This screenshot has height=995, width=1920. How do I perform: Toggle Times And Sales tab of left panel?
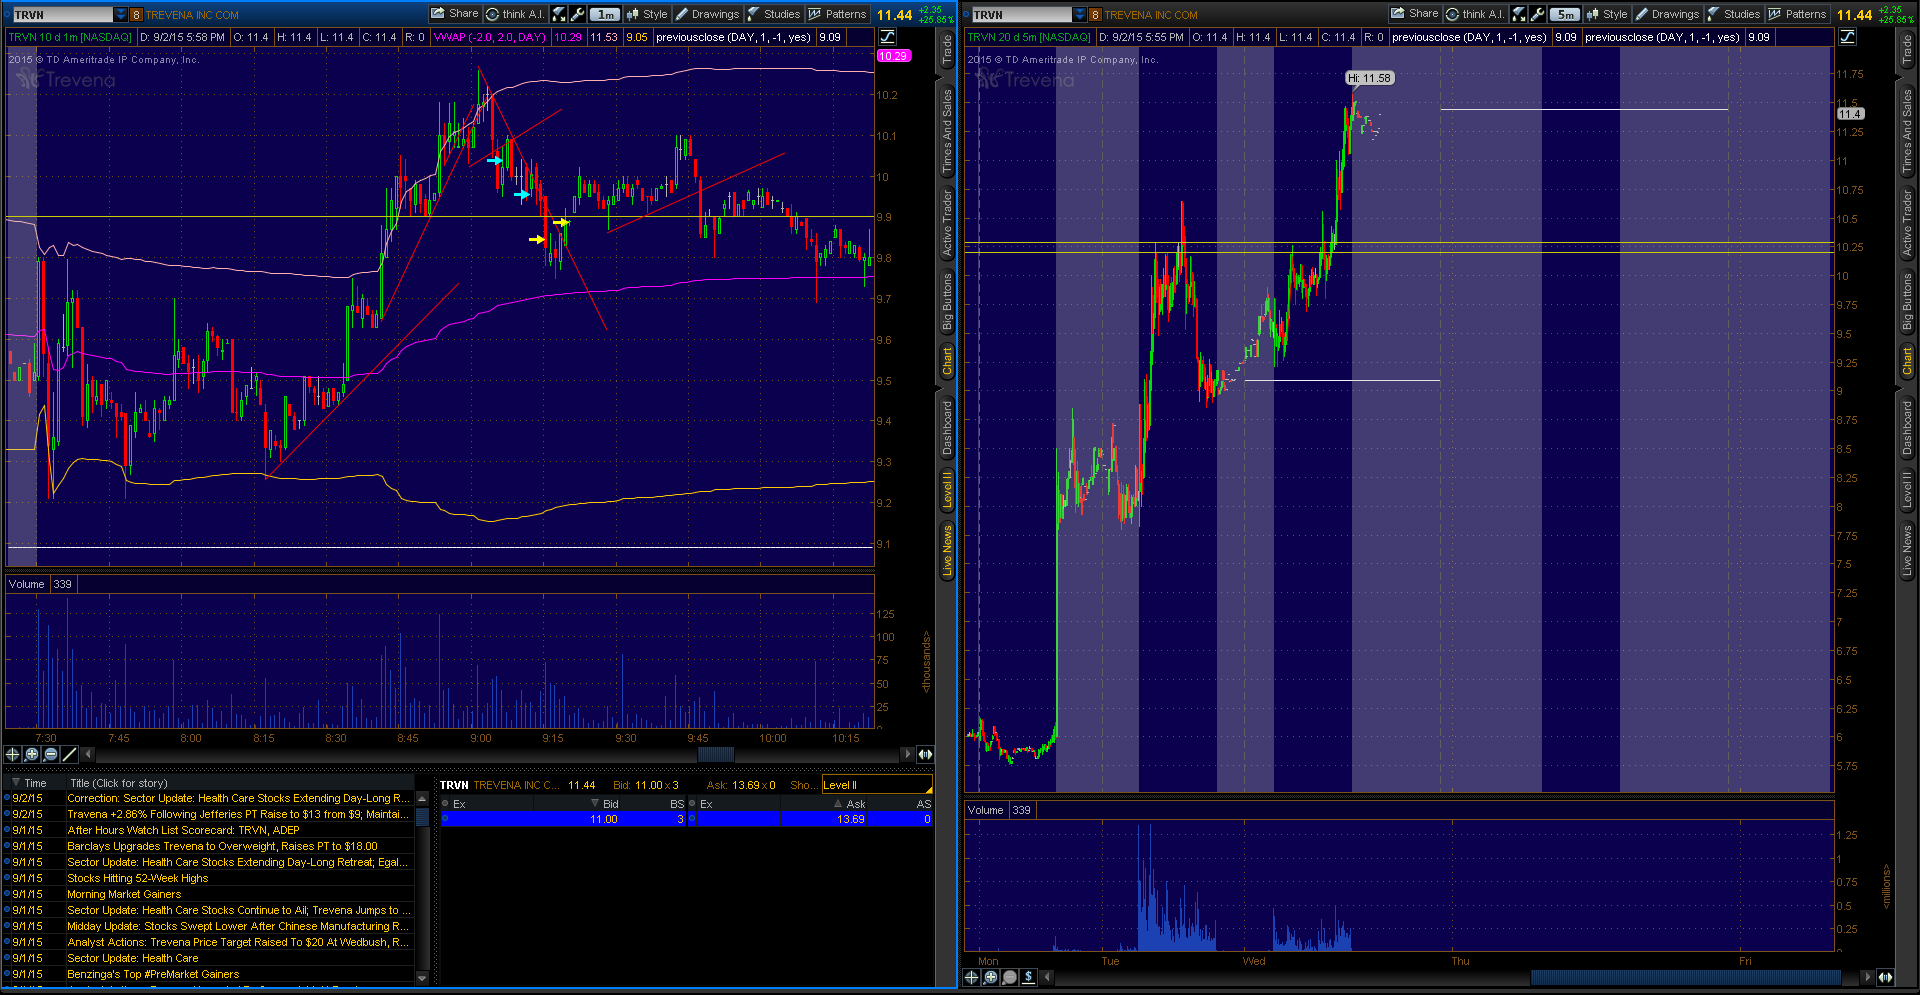[946, 130]
